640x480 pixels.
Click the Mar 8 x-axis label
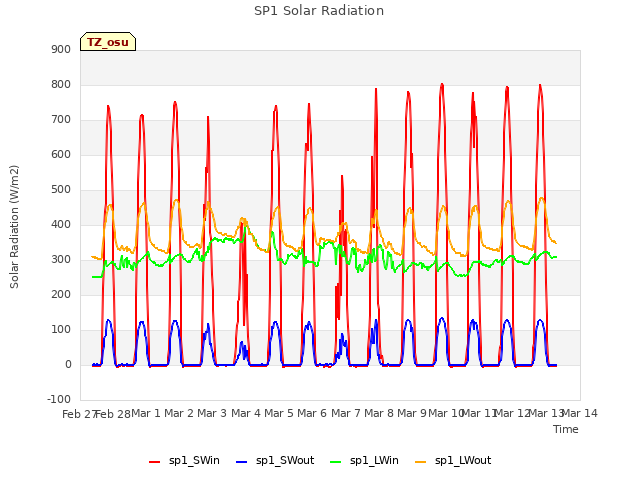coord(379,413)
